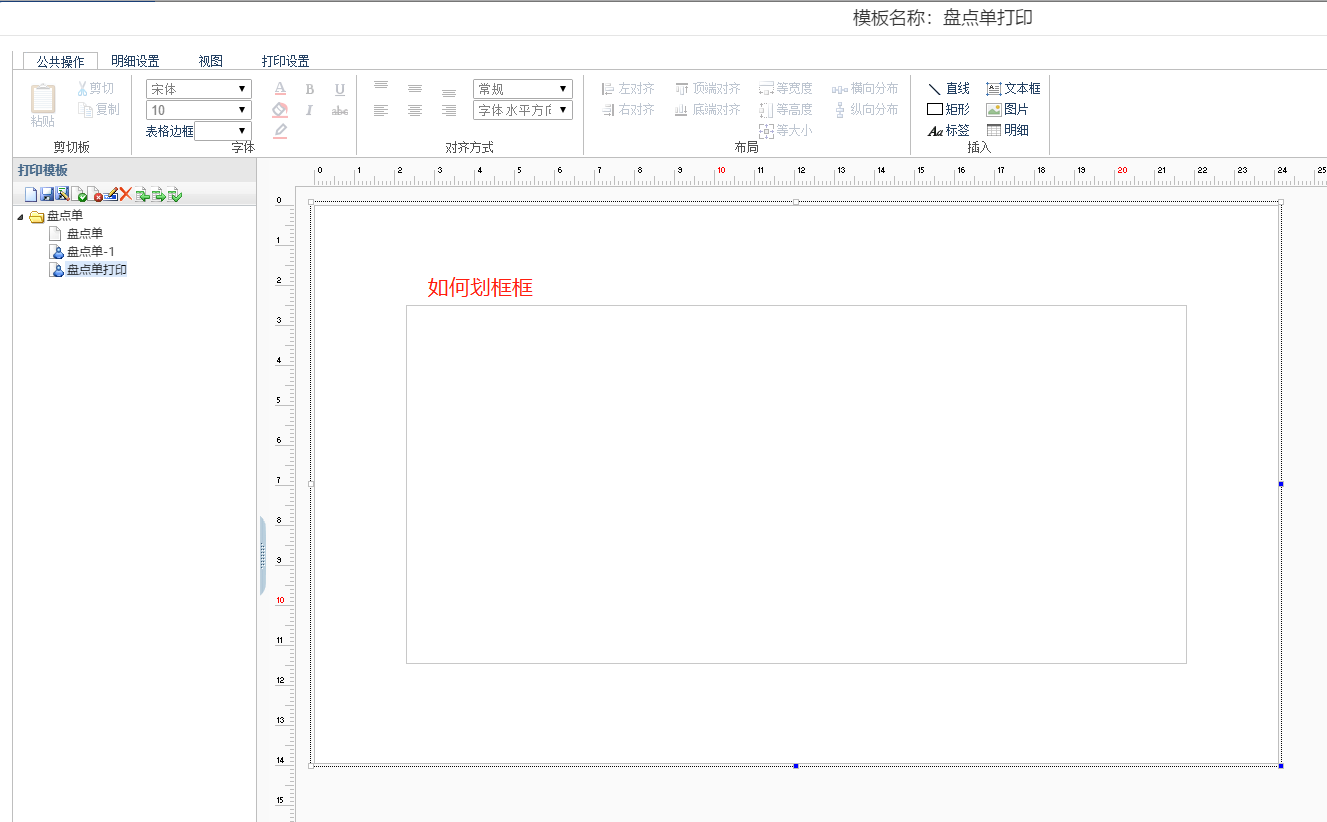Click inside the rectangle on the canvas
This screenshot has height=822, width=1327.
(x=796, y=484)
